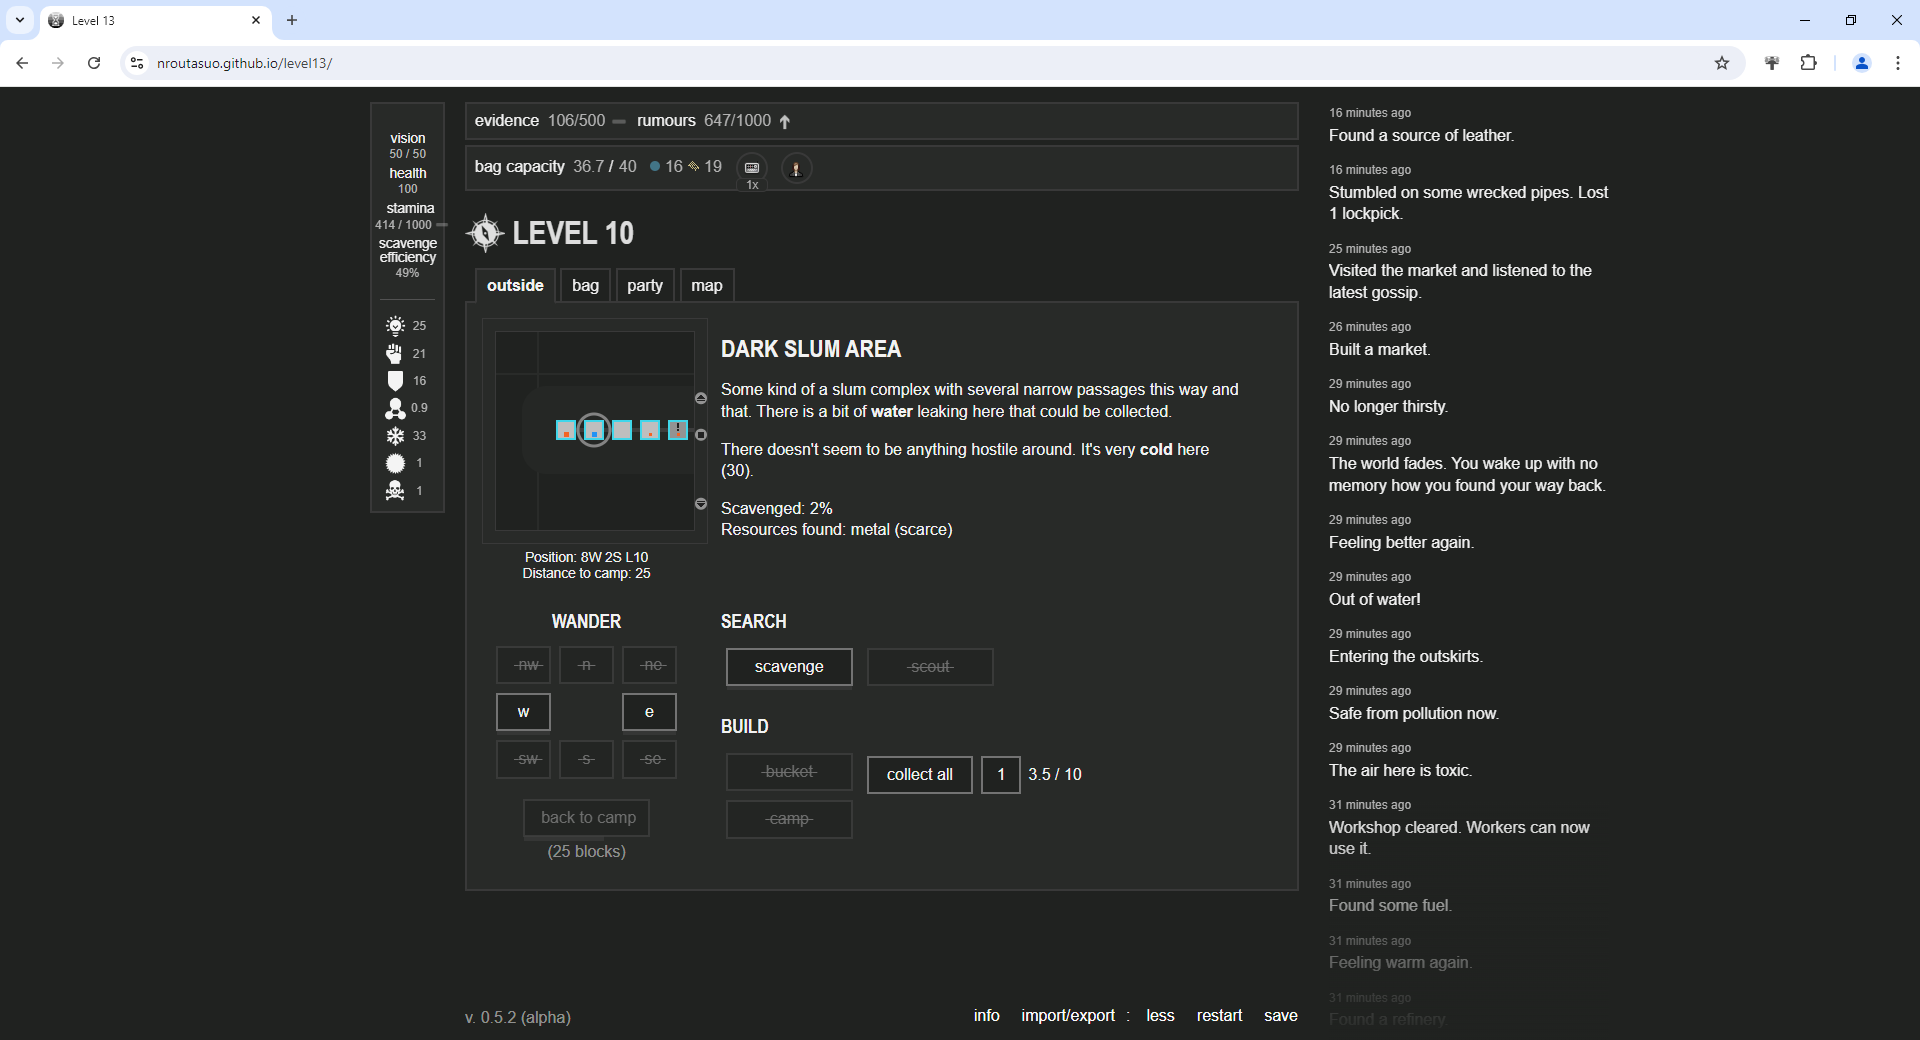The width and height of the screenshot is (1920, 1040).
Task: Open the browser extensions puzzle icon
Action: [x=1808, y=63]
